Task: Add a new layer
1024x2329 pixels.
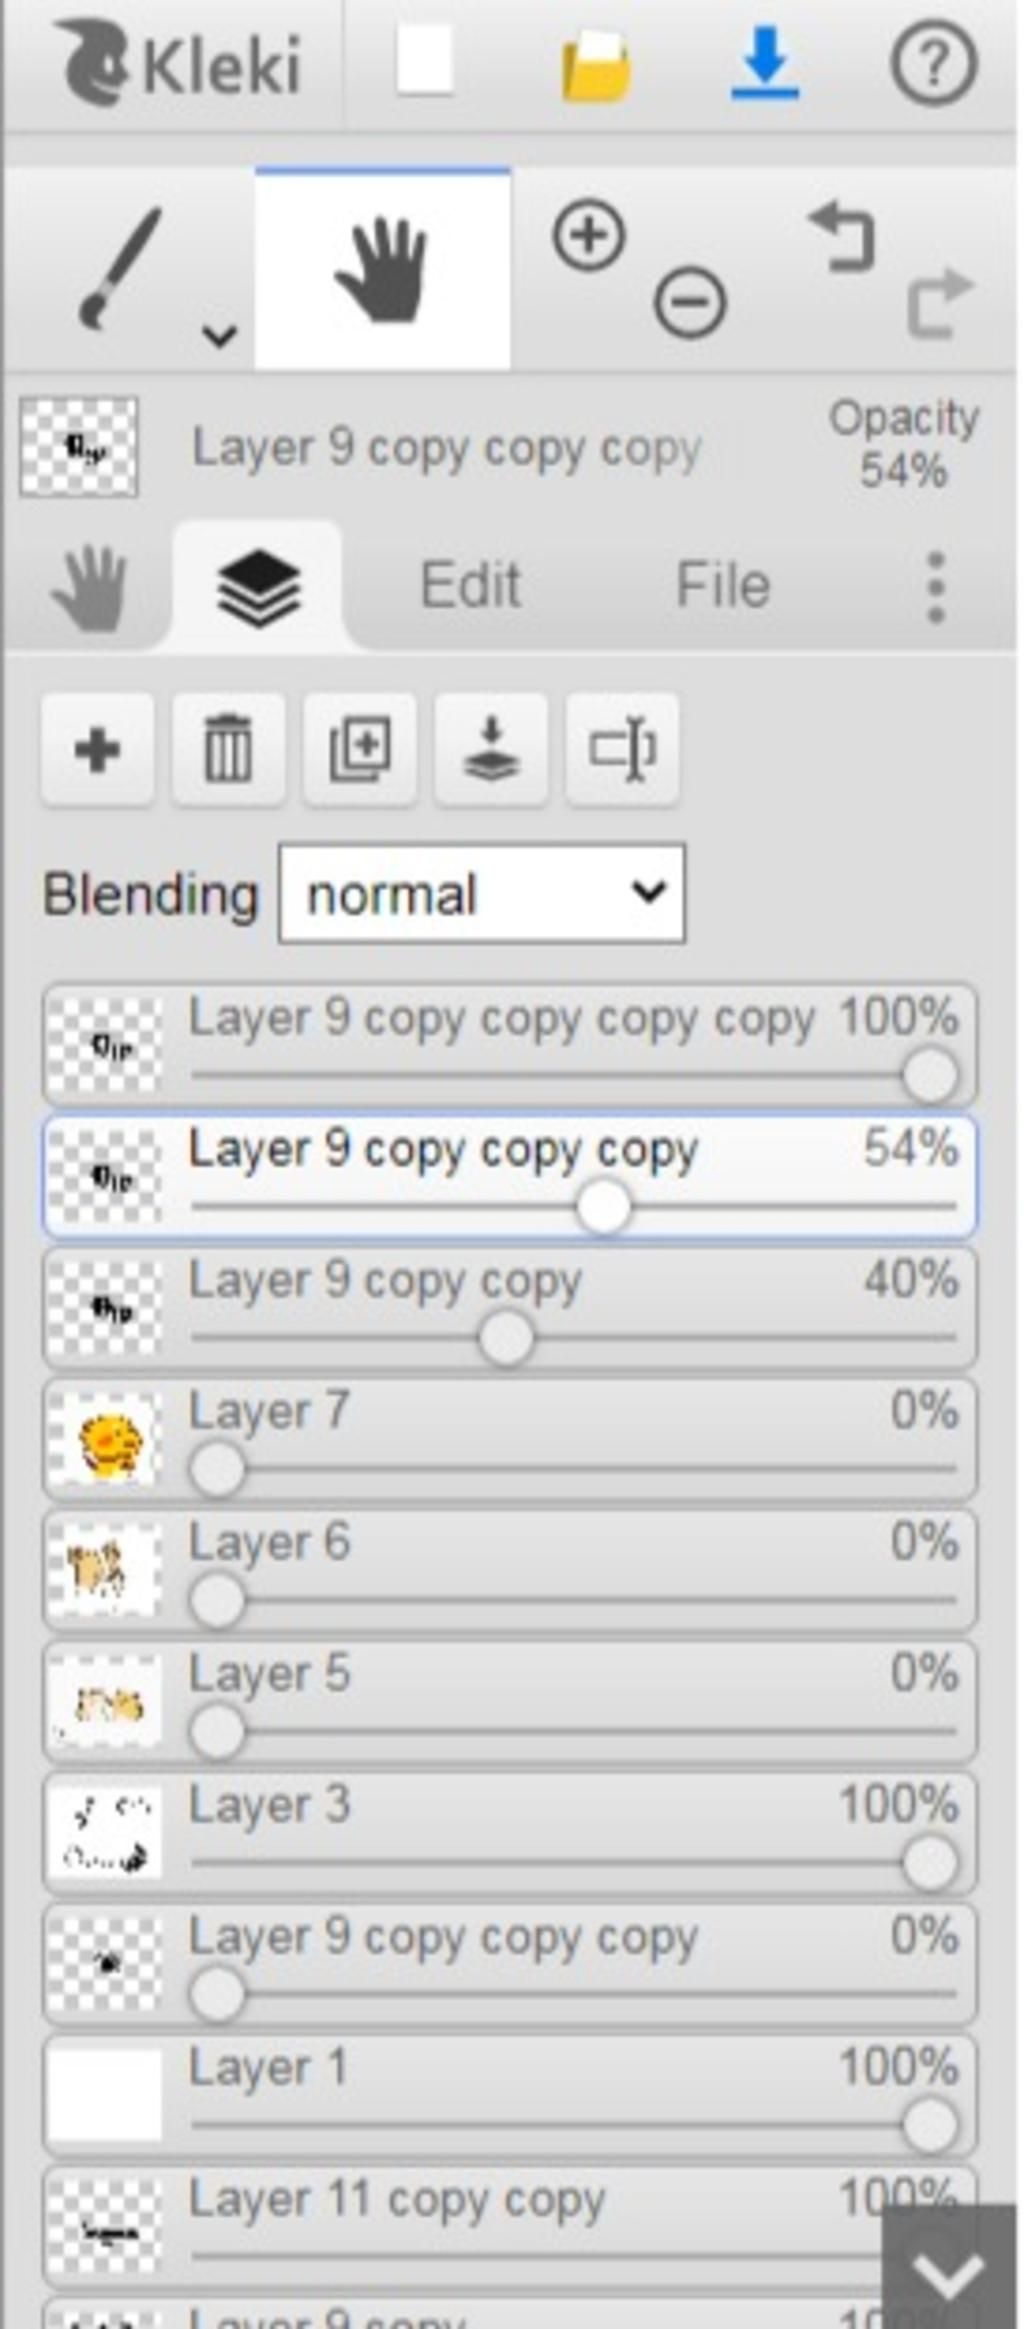Action: point(97,749)
